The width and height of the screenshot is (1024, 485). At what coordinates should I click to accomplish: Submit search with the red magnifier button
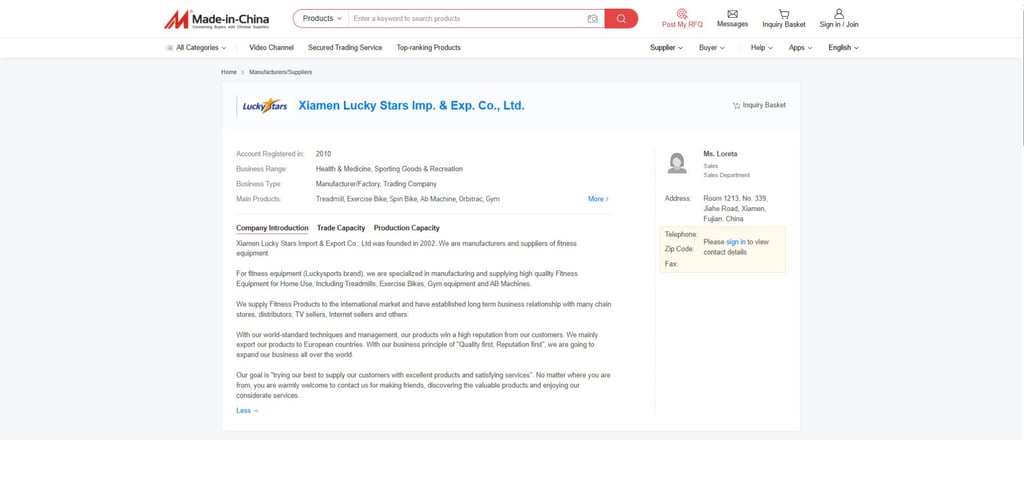tap(621, 18)
